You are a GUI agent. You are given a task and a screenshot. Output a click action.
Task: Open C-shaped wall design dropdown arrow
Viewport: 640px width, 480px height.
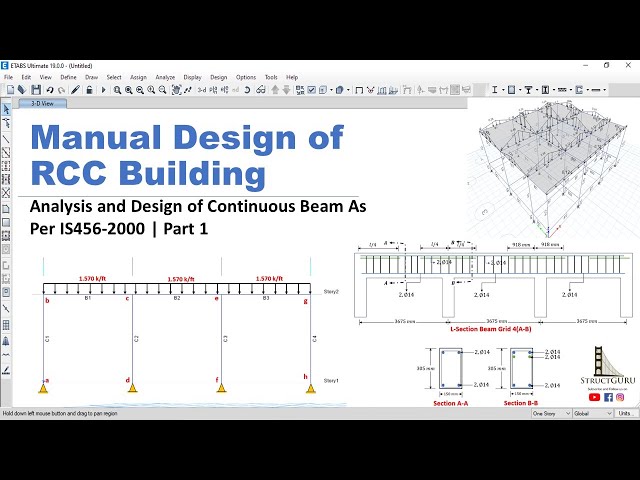[587, 90]
